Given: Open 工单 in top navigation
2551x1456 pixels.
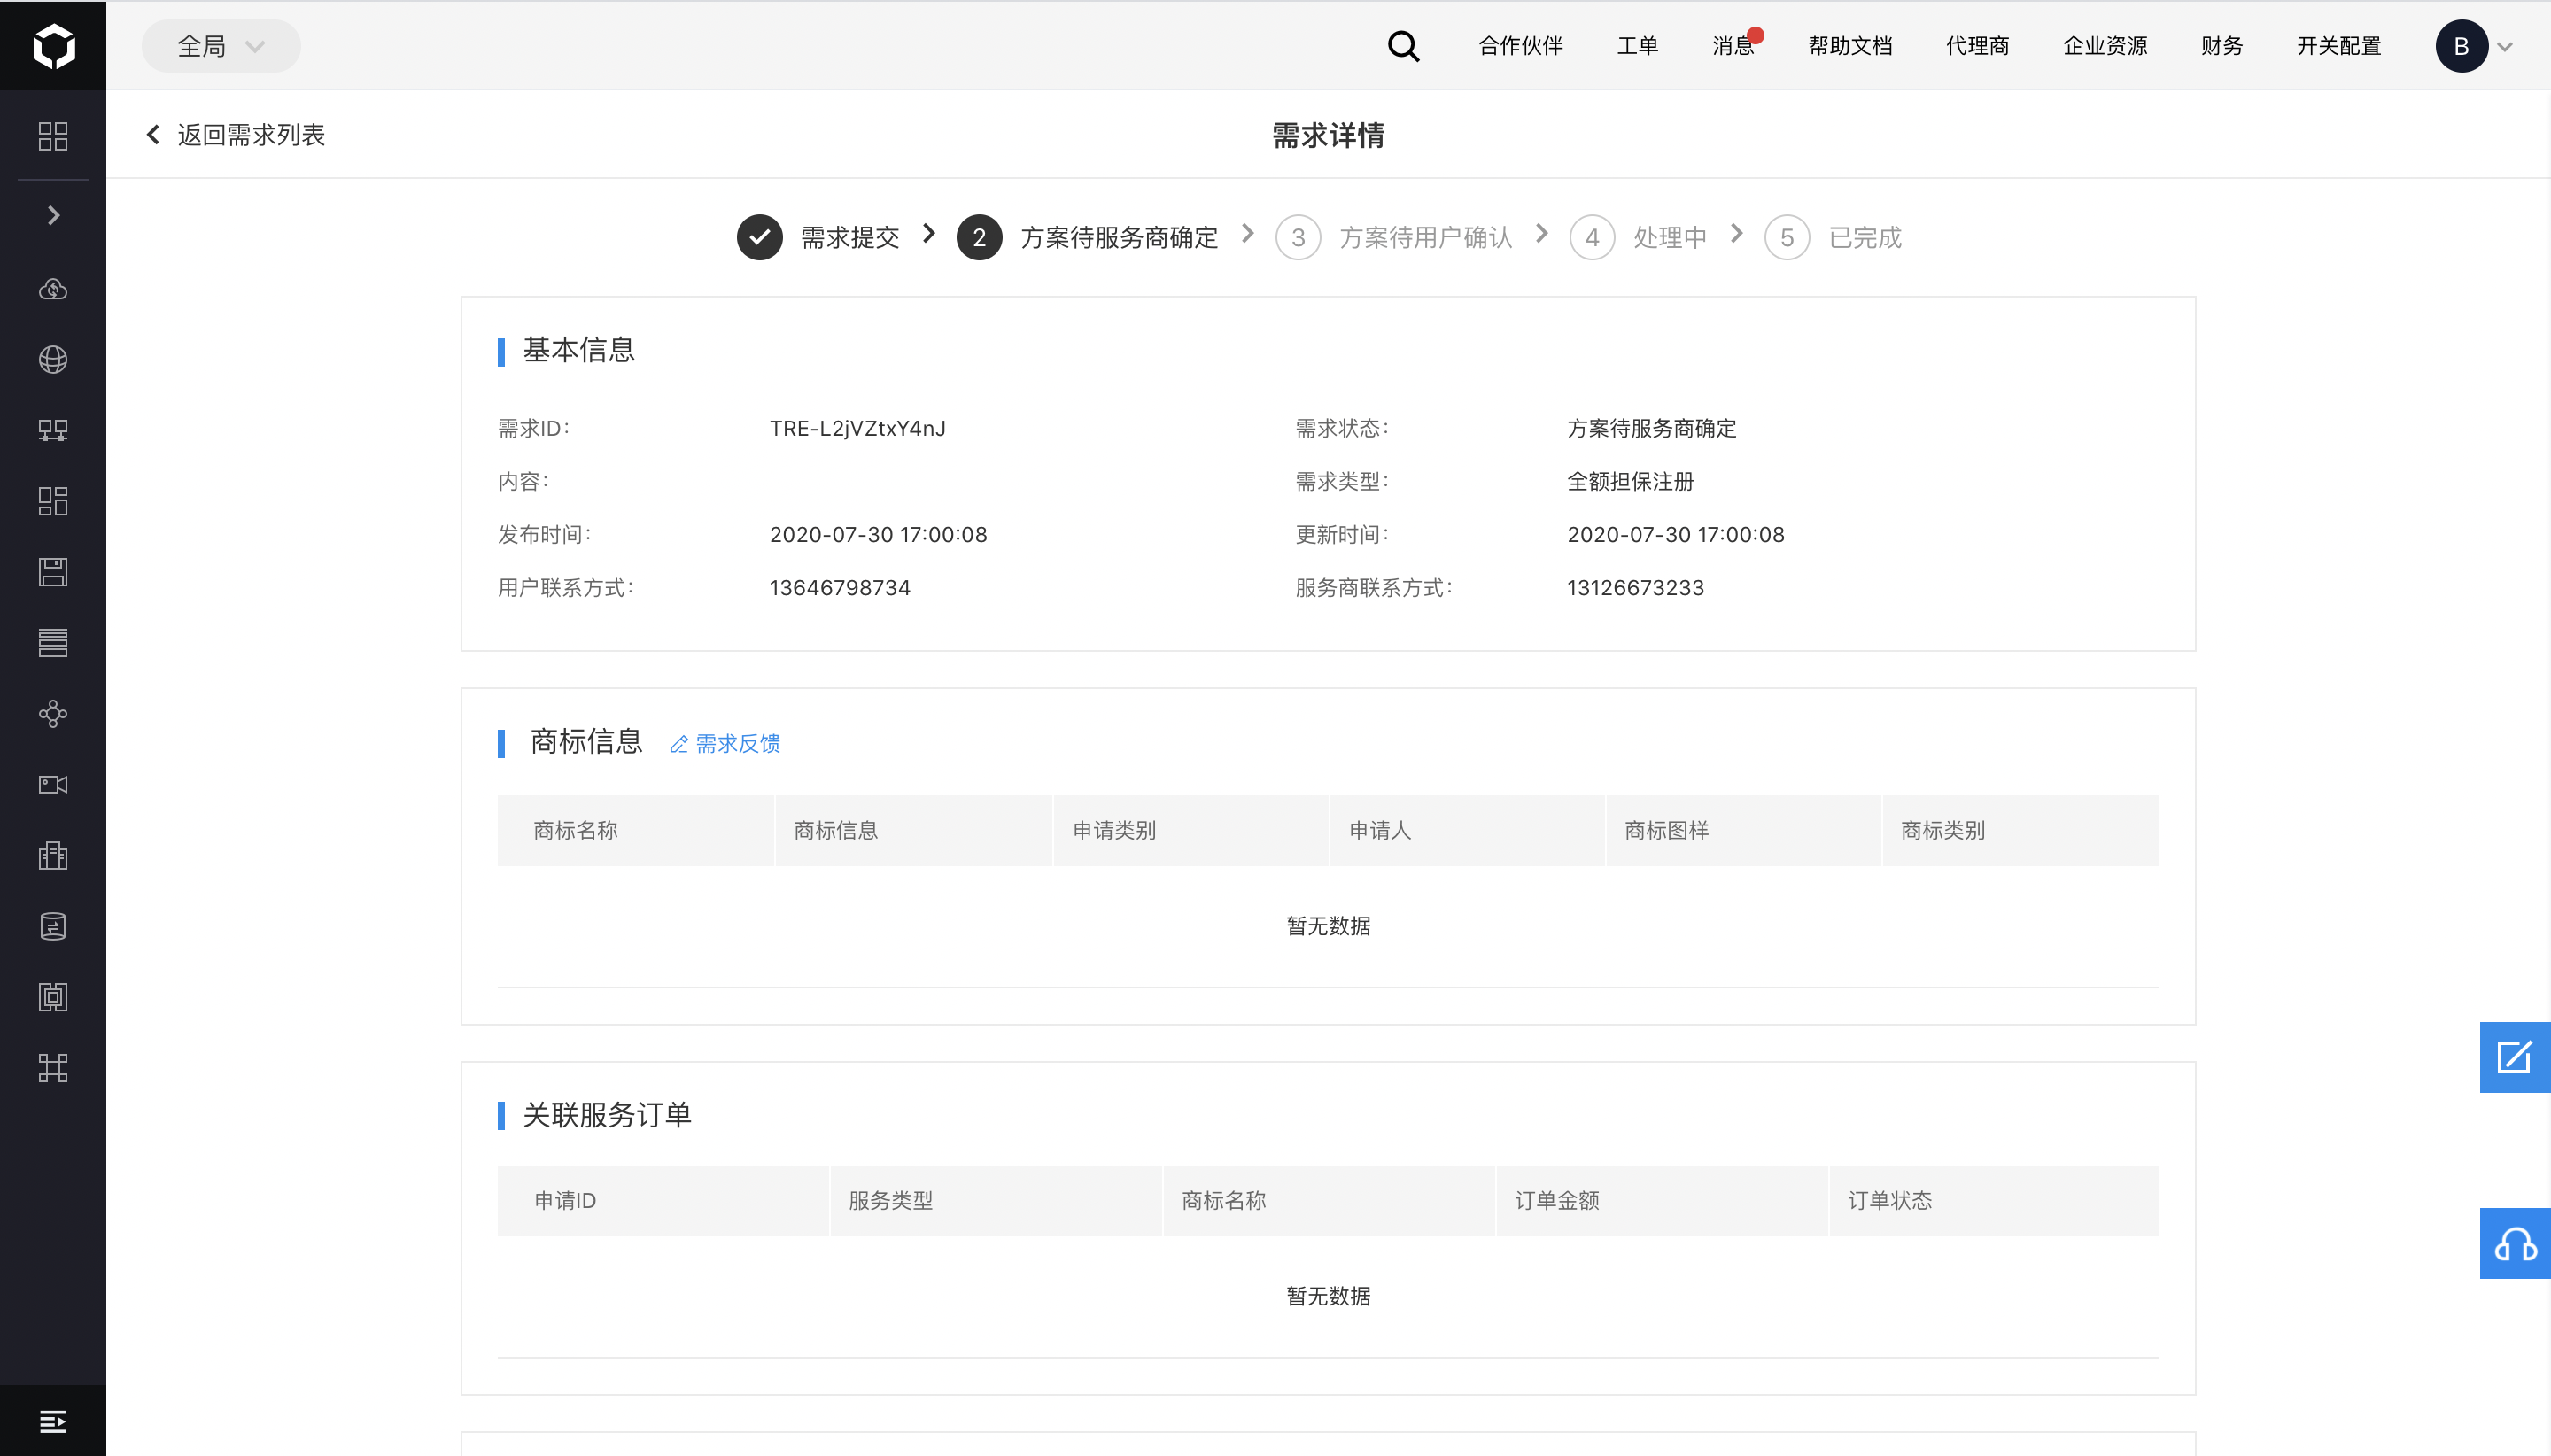Looking at the screenshot, I should 1637,46.
